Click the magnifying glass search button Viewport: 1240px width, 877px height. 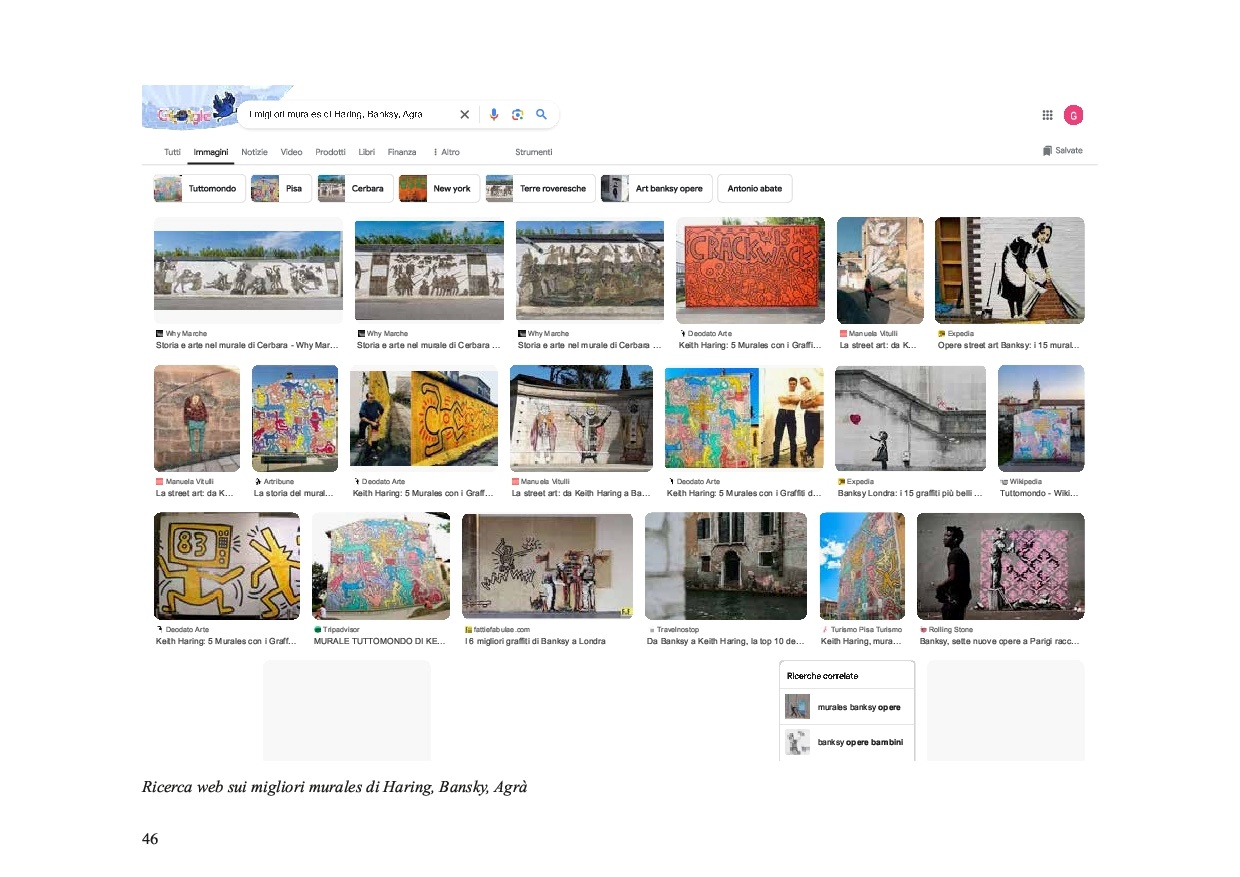coord(541,115)
